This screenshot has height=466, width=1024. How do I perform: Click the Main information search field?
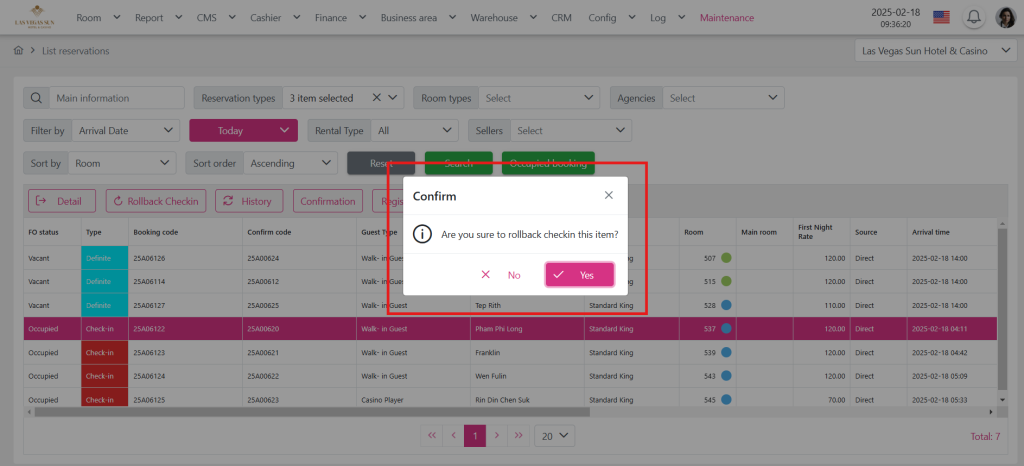116,98
